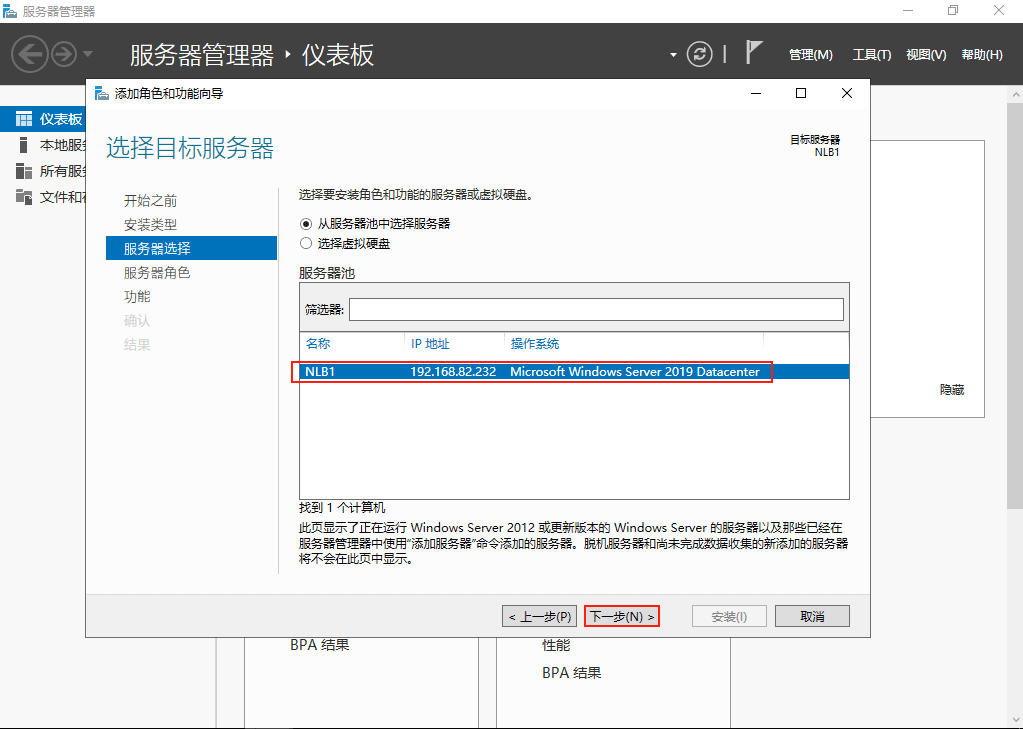Open navigation history dropdown arrow
Viewport: 1023px width, 729px height.
click(88, 54)
